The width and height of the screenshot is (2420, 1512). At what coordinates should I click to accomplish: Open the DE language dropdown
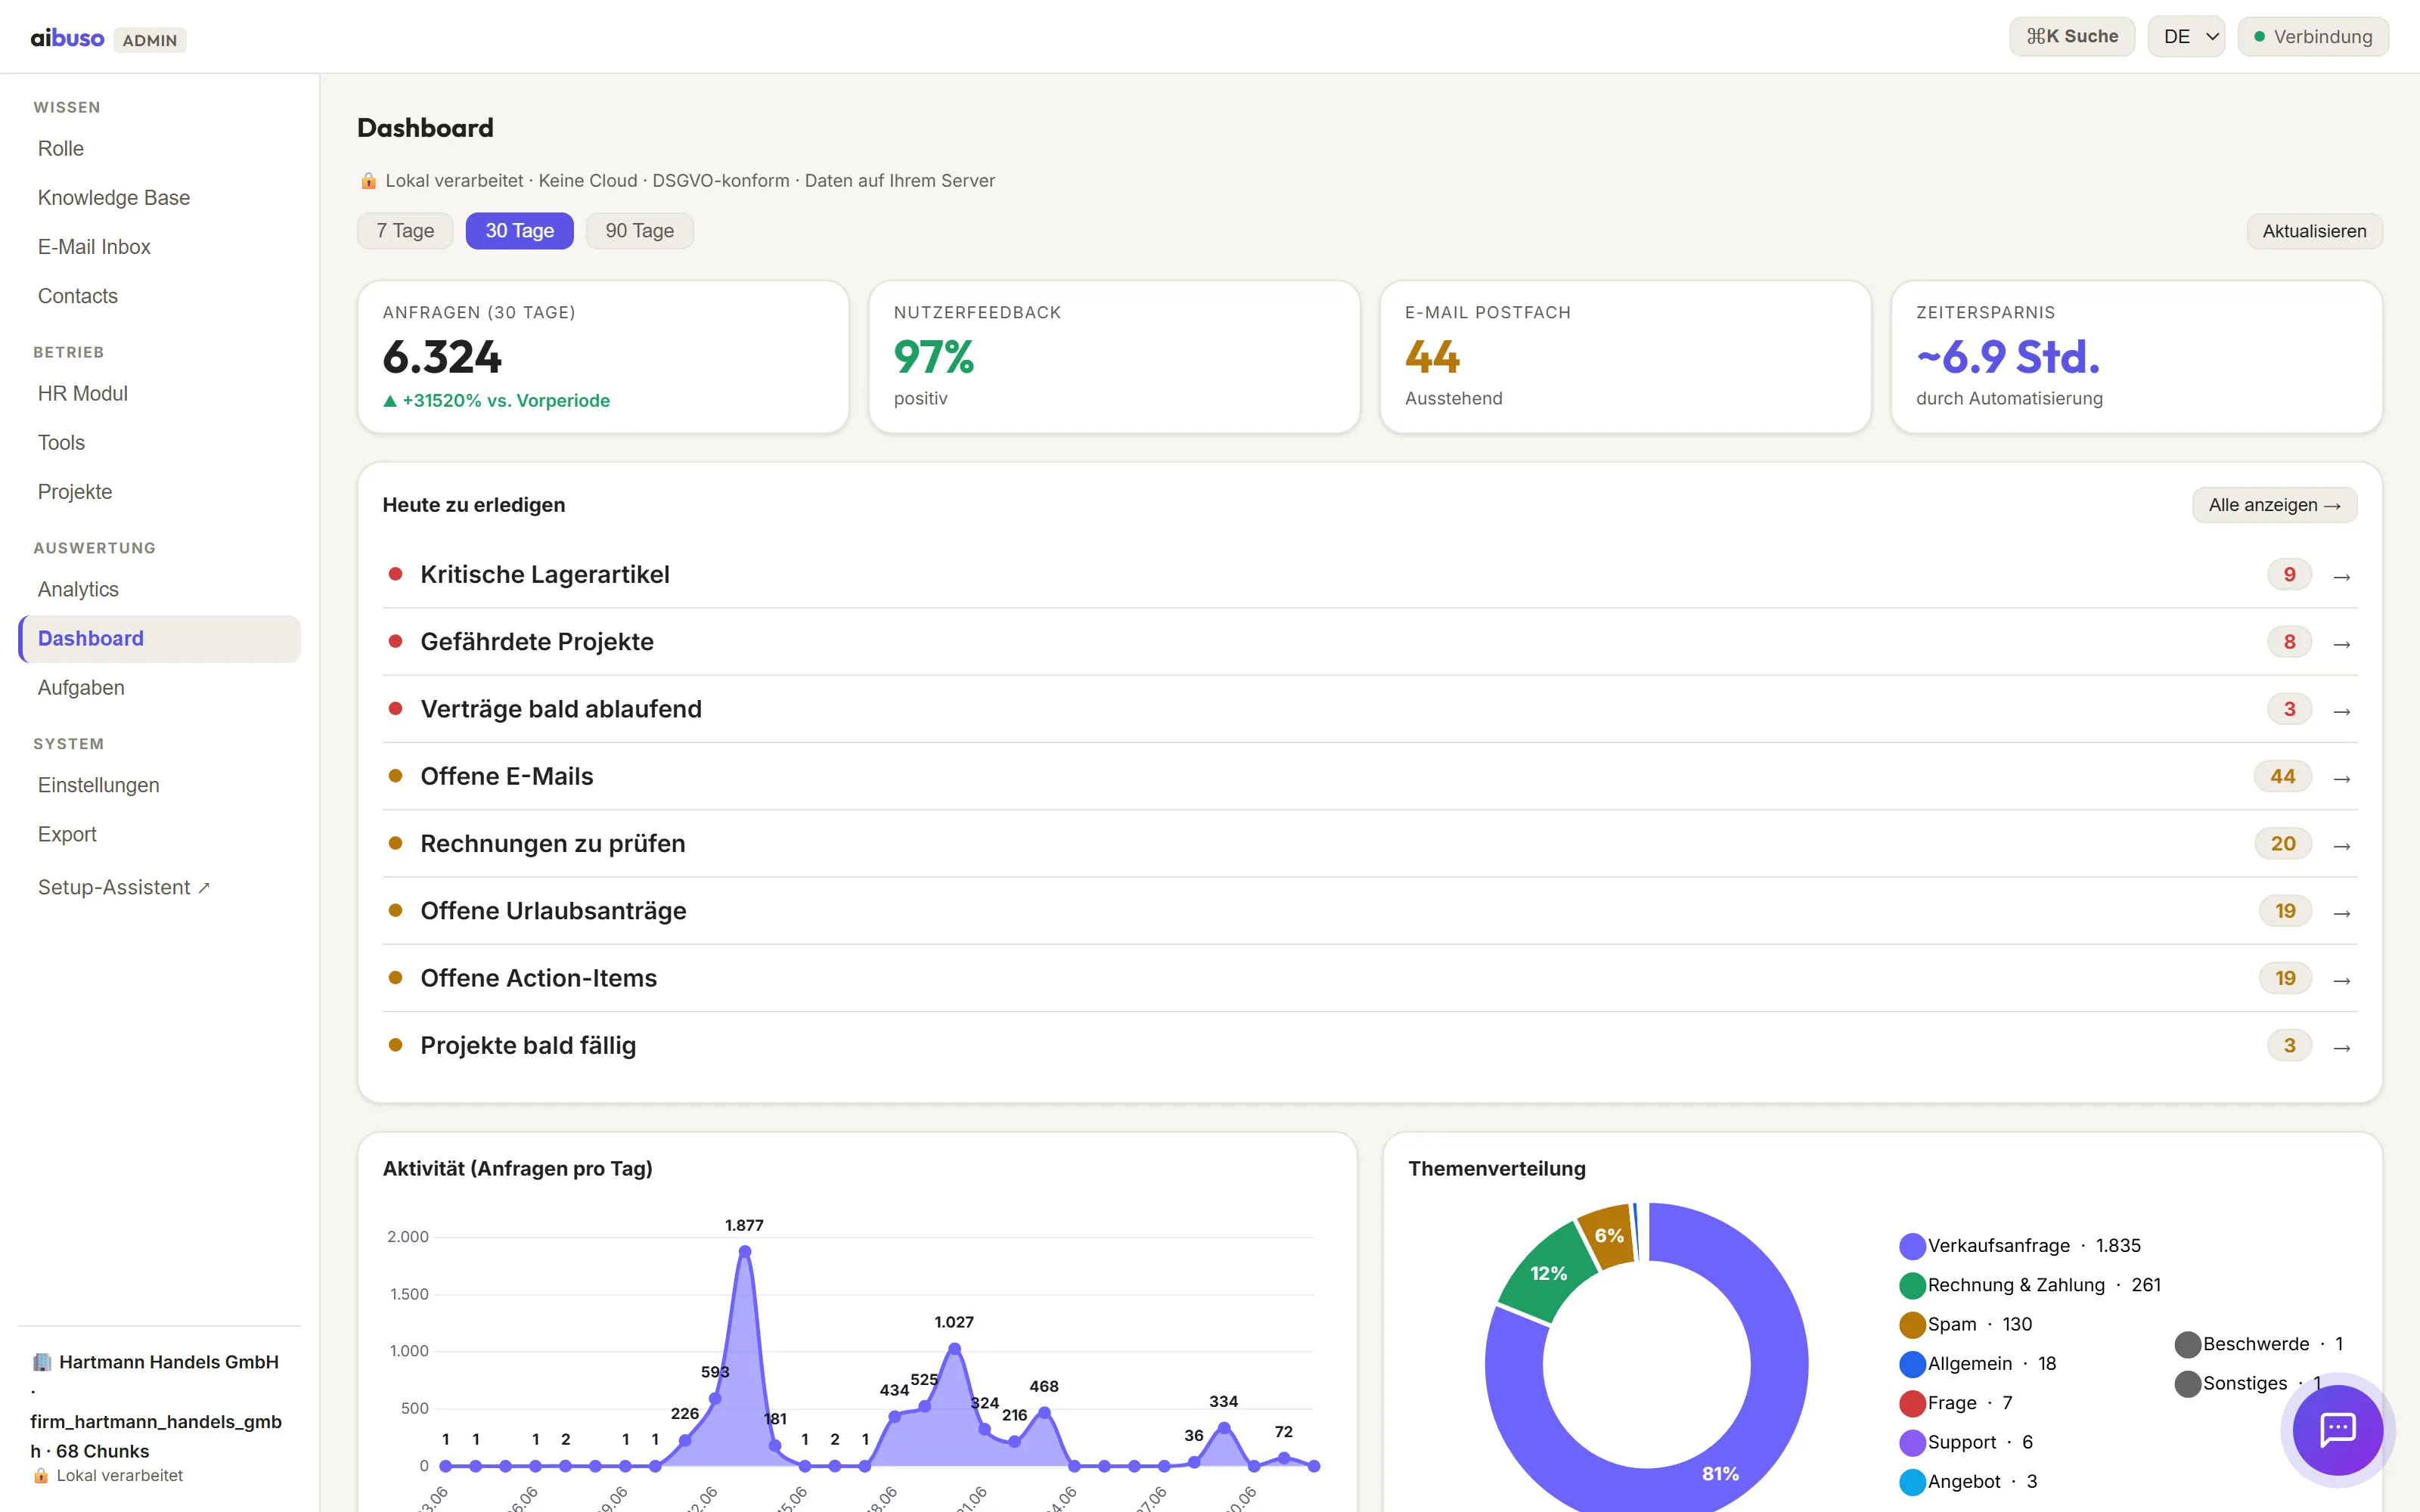pos(2186,37)
